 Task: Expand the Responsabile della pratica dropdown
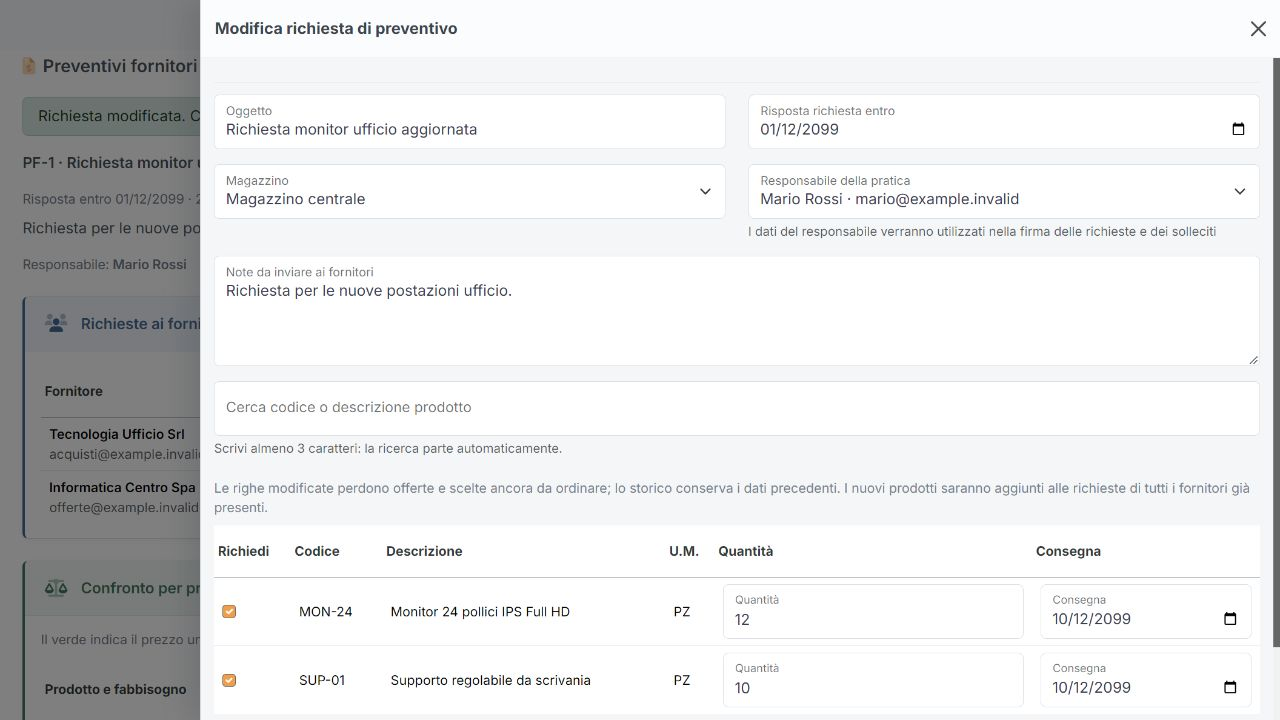pos(1004,191)
